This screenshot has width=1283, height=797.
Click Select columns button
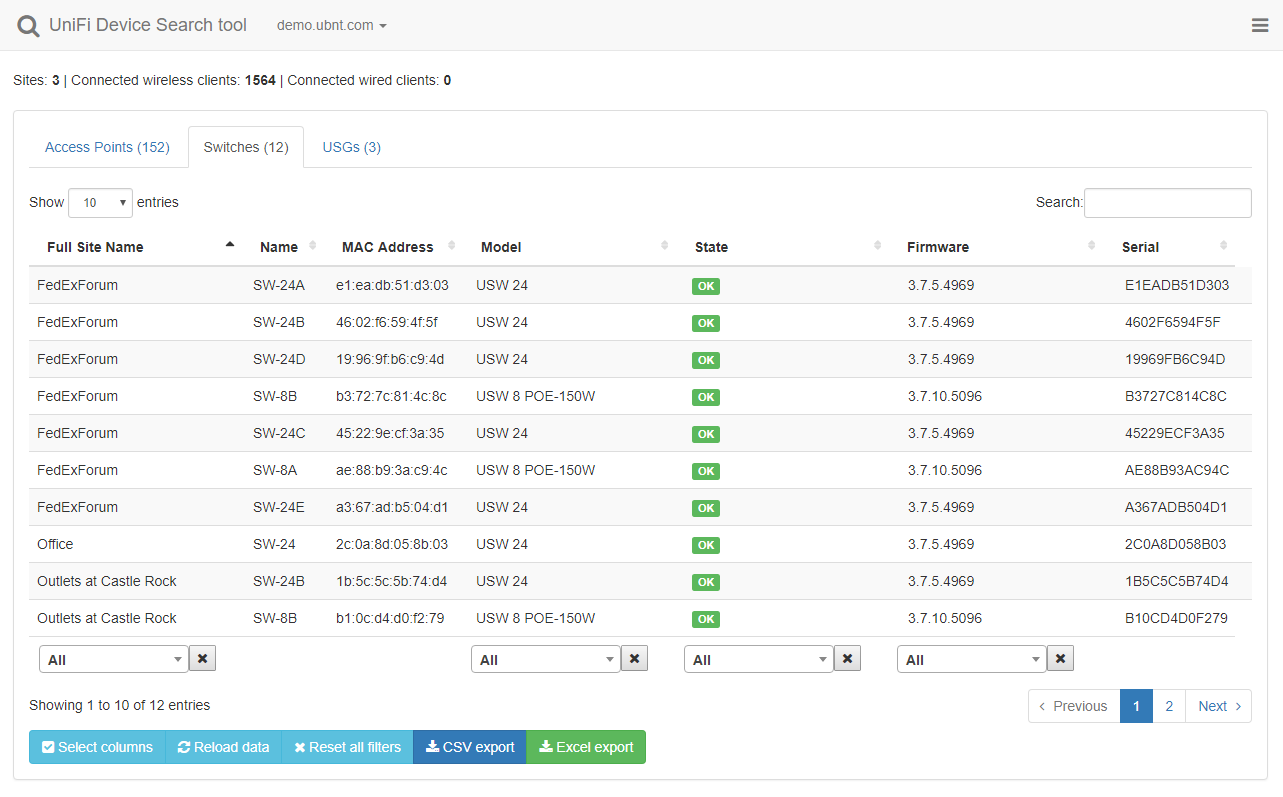(97, 747)
